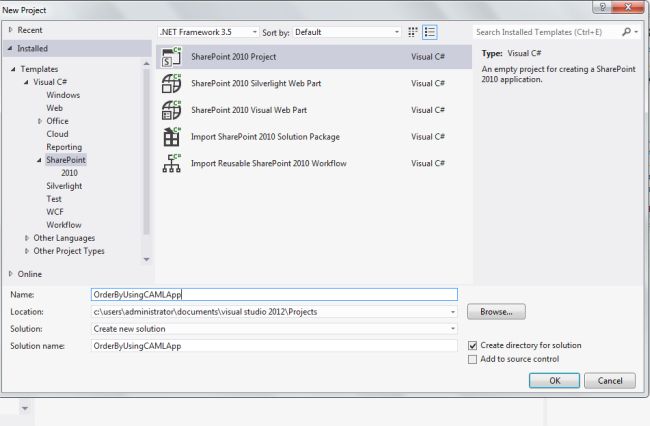This screenshot has height=426, width=650.
Task: Select 'SharePoint 2010 Visual Web Part' text
Action: (x=249, y=110)
